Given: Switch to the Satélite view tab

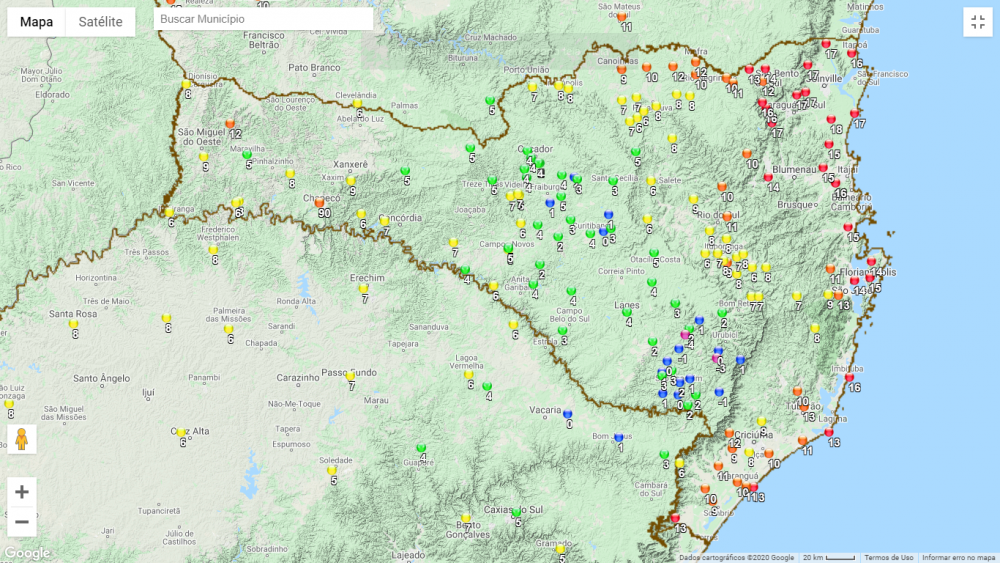Looking at the screenshot, I should tap(100, 22).
